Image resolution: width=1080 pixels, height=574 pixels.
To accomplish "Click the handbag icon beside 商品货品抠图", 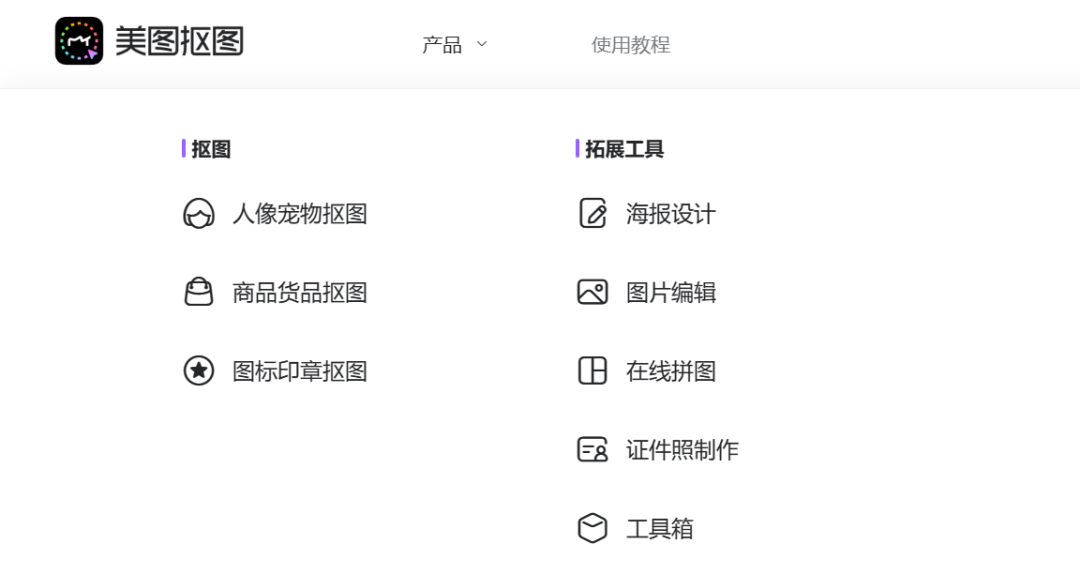I will 199,292.
